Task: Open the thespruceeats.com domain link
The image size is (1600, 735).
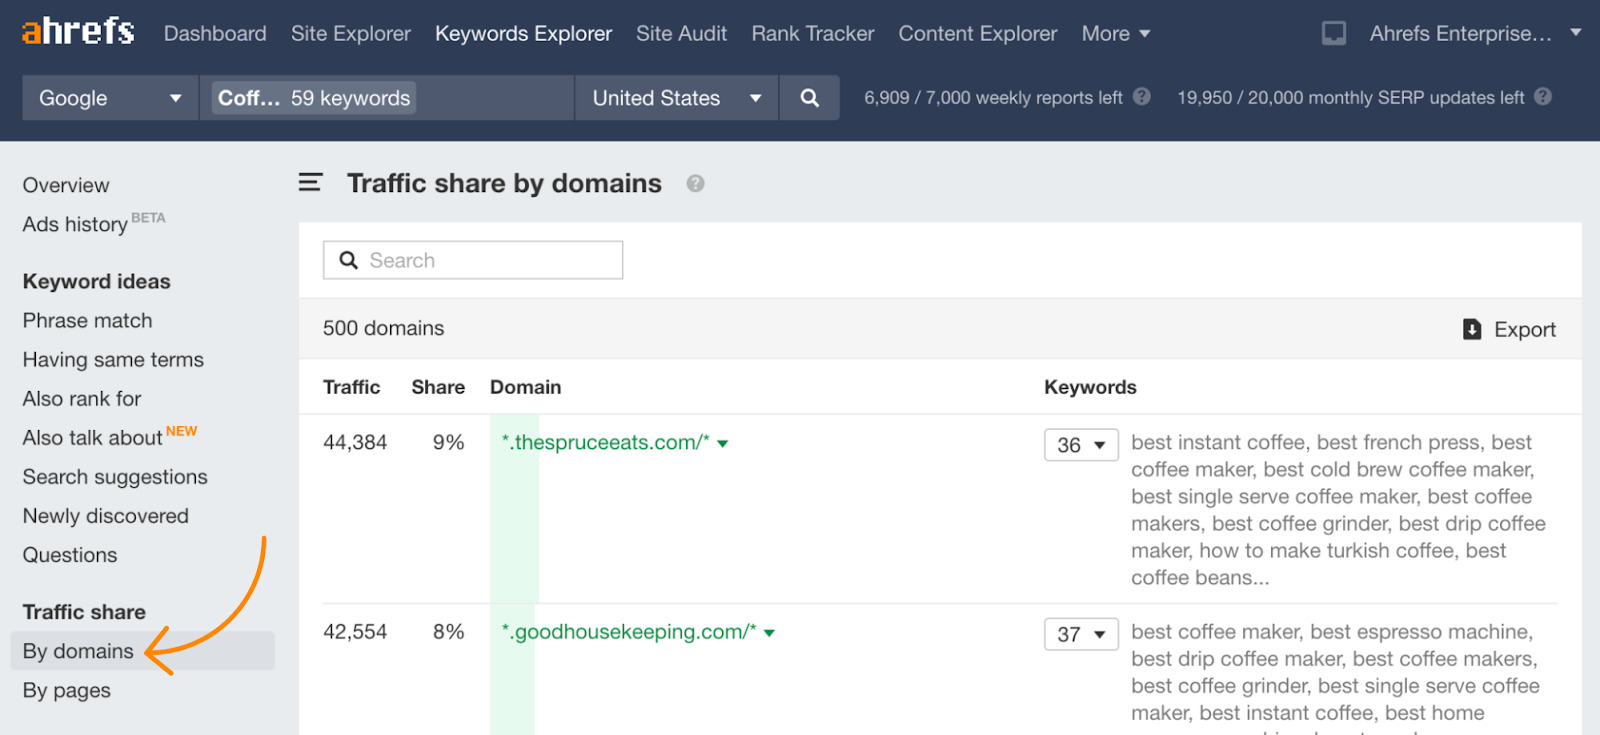Action: (x=606, y=443)
